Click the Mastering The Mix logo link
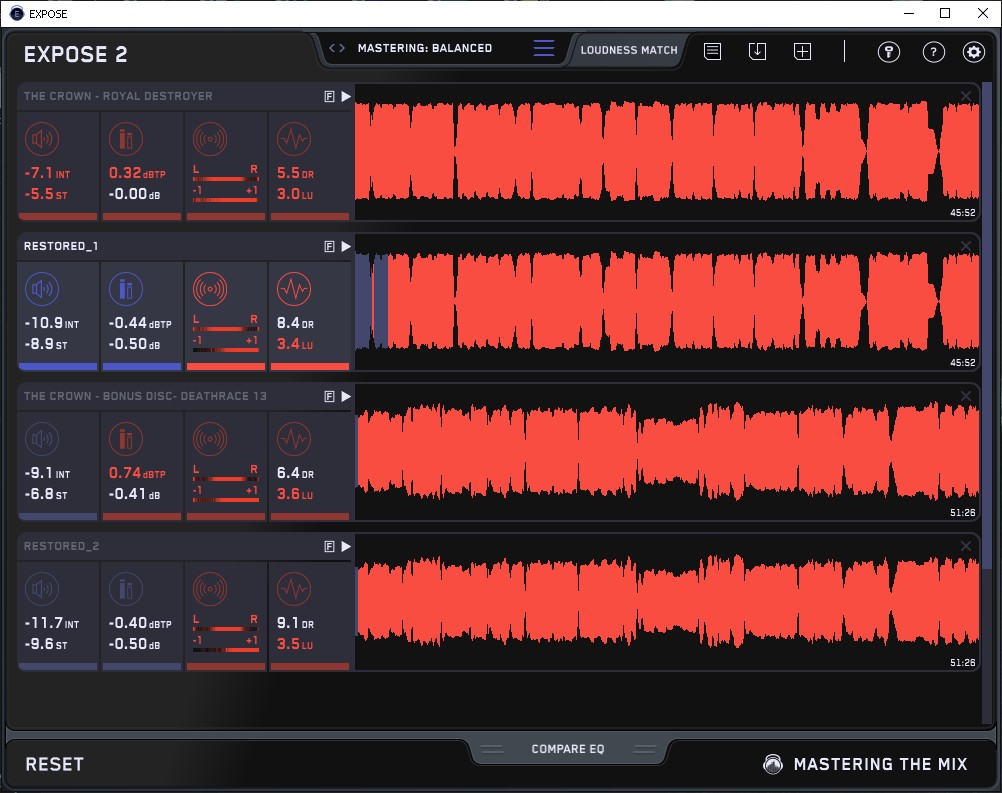The width and height of the screenshot is (1002, 793). tap(865, 764)
